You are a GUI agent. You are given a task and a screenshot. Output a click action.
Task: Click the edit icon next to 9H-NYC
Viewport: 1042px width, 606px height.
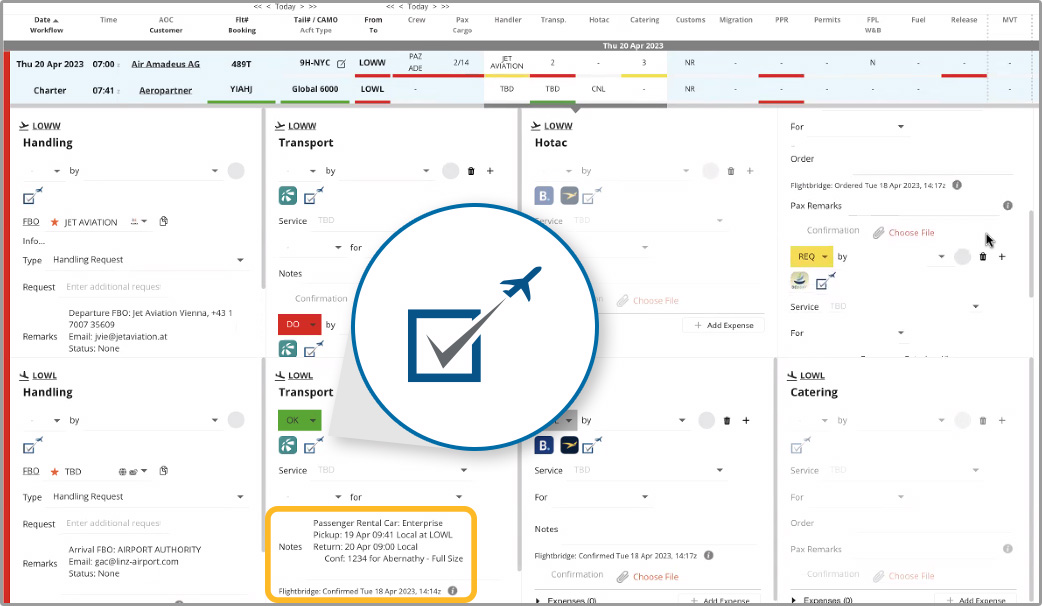point(341,64)
